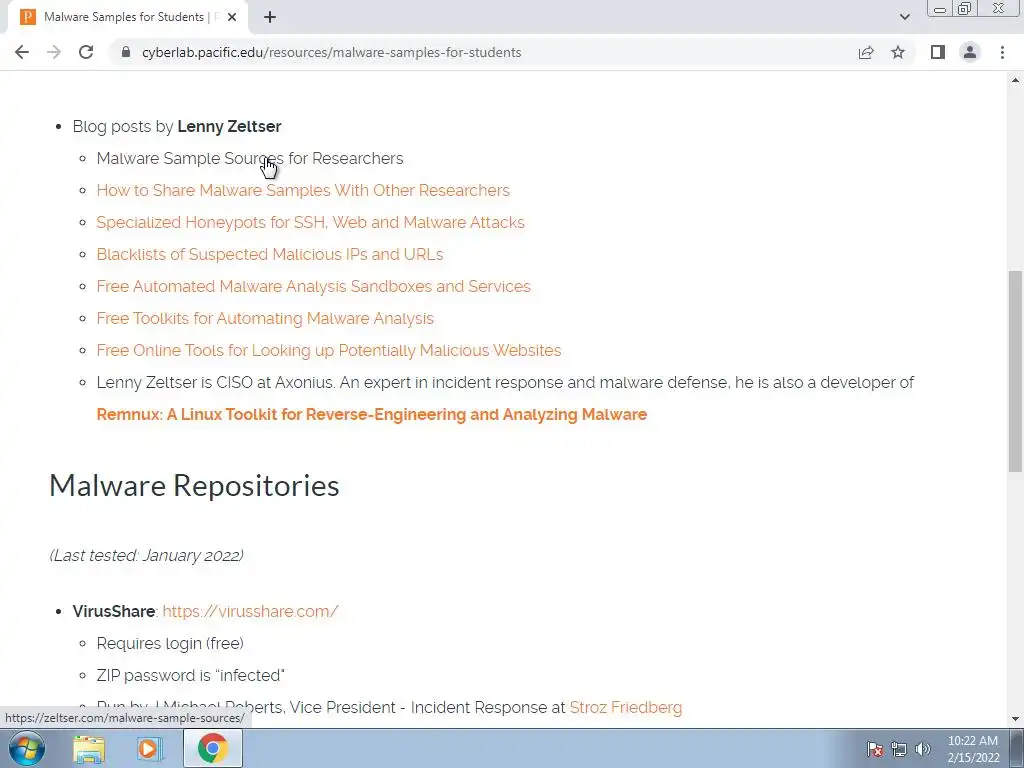Screen dimensions: 1024x768
Task: Click the VirusShare bold label
Action: pyautogui.click(x=114, y=611)
